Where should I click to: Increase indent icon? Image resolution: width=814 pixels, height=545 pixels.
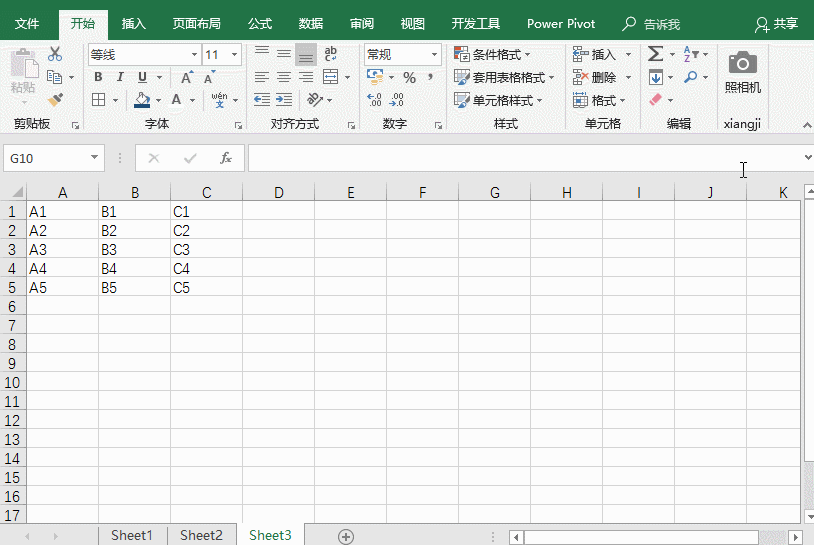(x=284, y=100)
